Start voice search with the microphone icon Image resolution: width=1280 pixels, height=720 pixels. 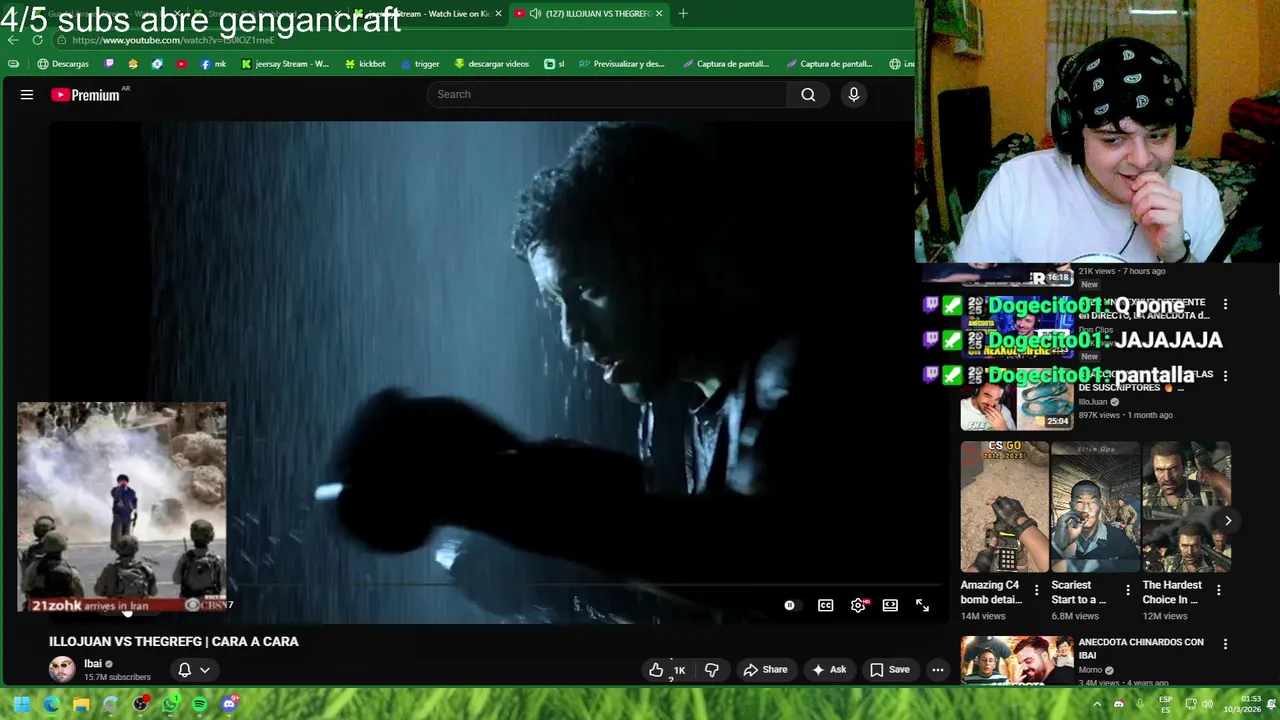853,94
